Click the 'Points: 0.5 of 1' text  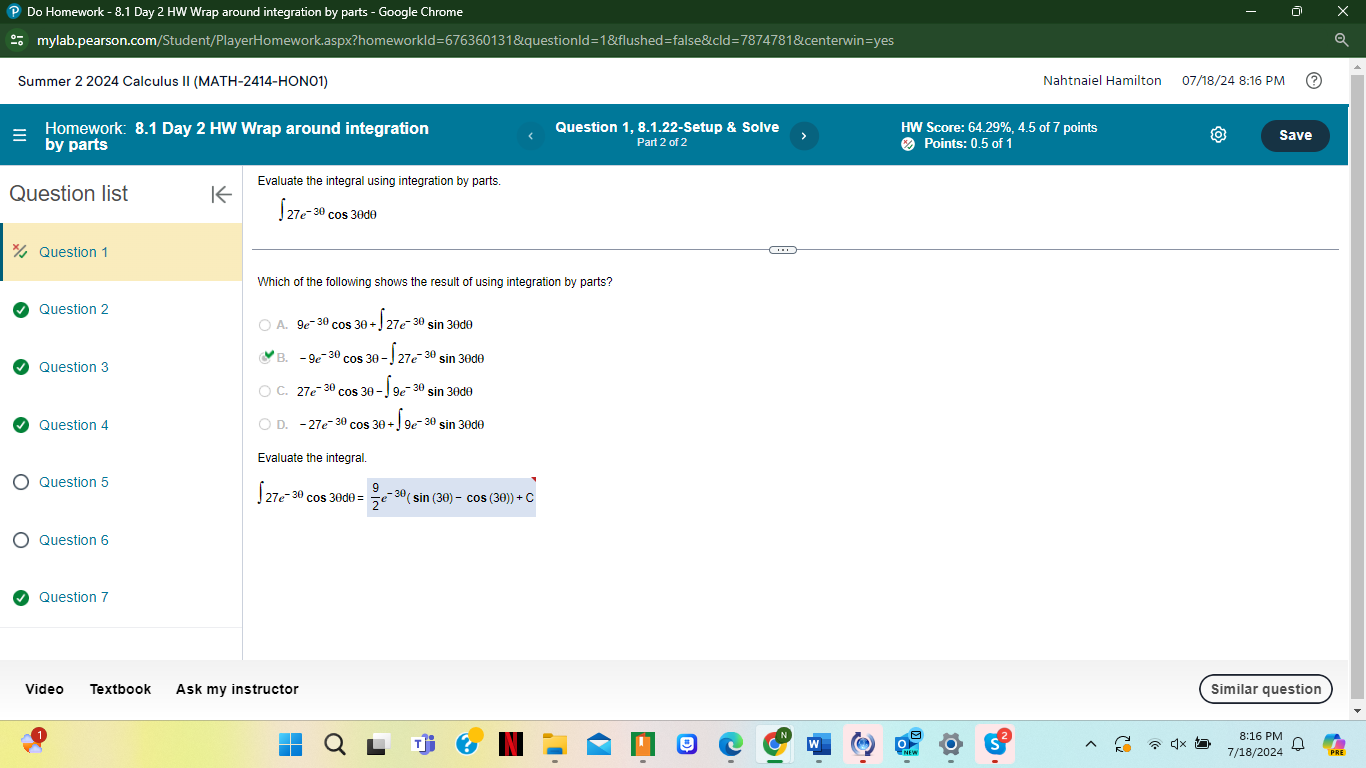pyautogui.click(x=968, y=144)
